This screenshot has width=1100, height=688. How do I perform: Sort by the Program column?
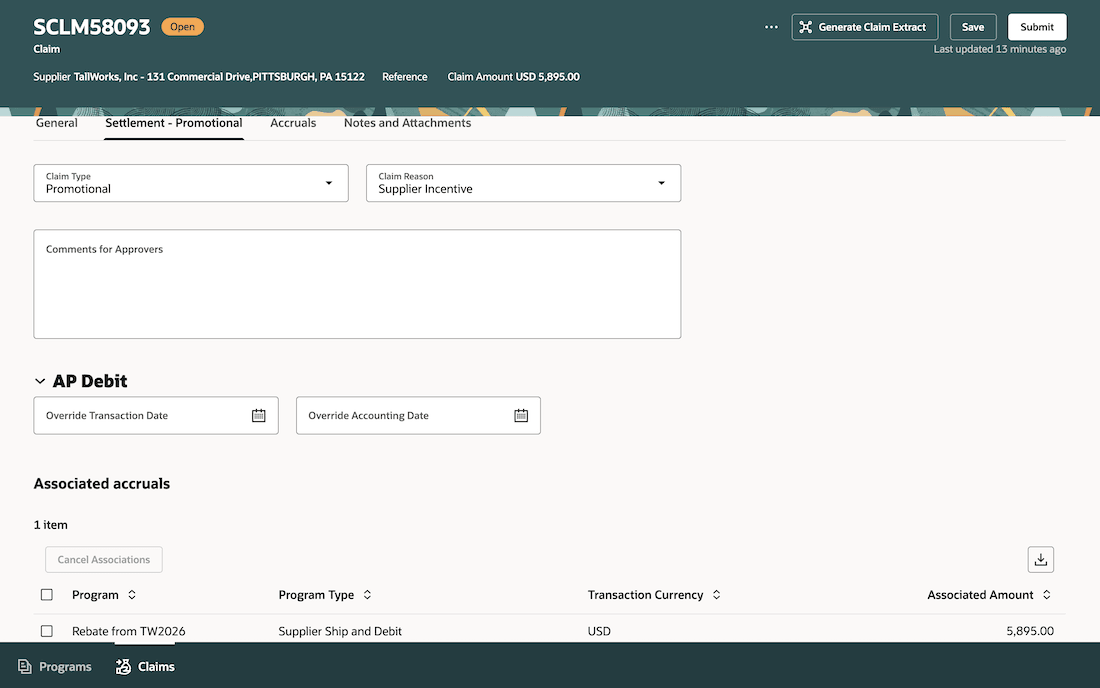[x=132, y=595]
